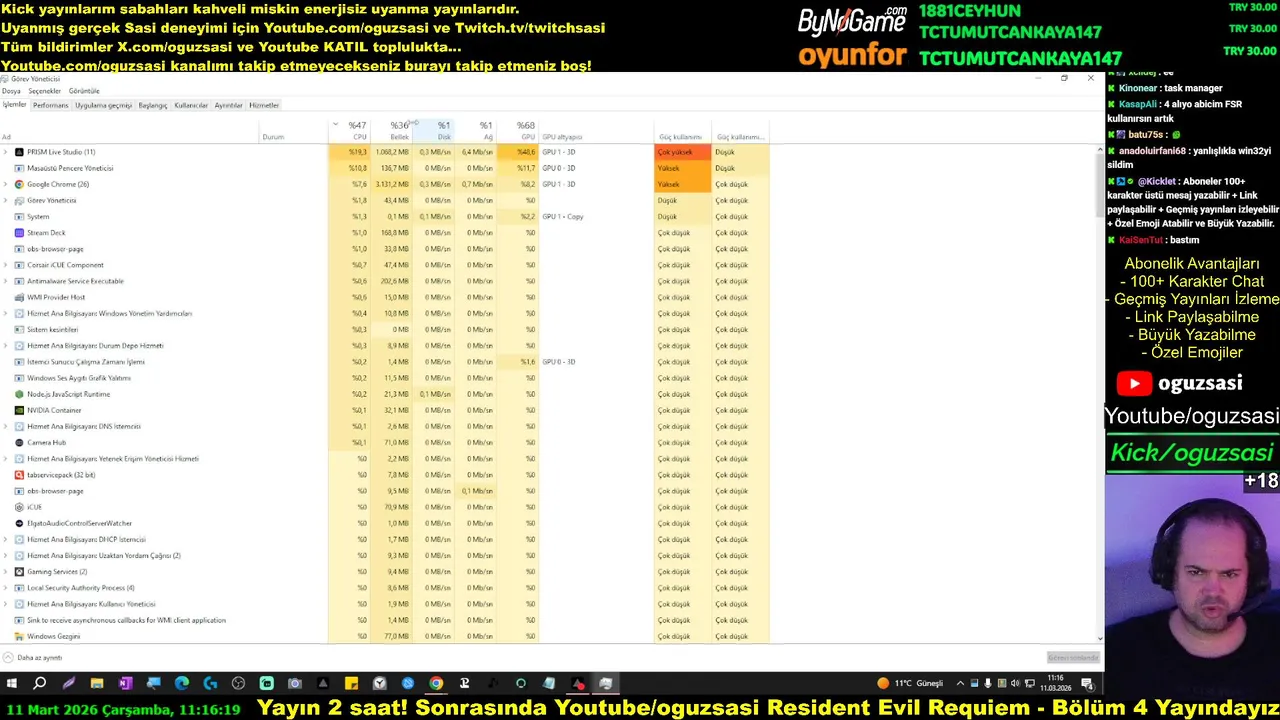Sort by GPU altyapısı column header
Viewport: 1280px width, 720px height.
[596, 131]
